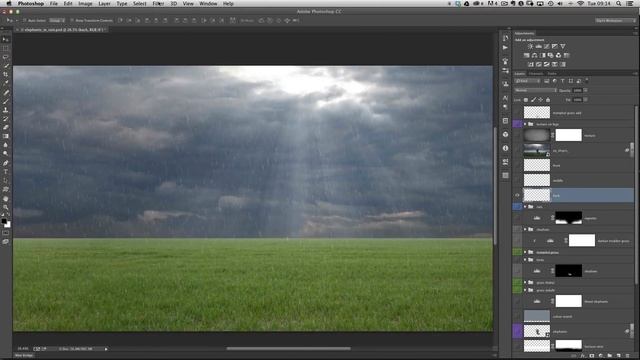Image resolution: width=640 pixels, height=360 pixels.
Task: Click the layer style fx icon
Action: [583, 356]
